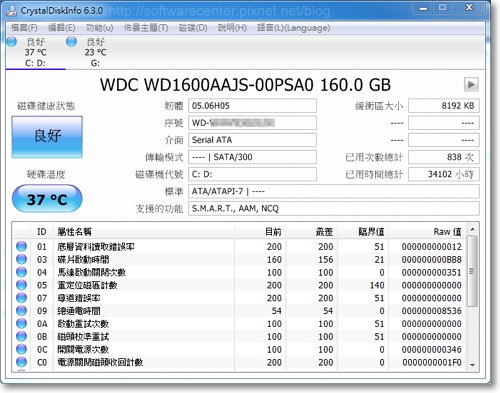Click the CrystalDiskInfo title bar icon
This screenshot has width=500, height=393.
pyautogui.click(x=12, y=11)
